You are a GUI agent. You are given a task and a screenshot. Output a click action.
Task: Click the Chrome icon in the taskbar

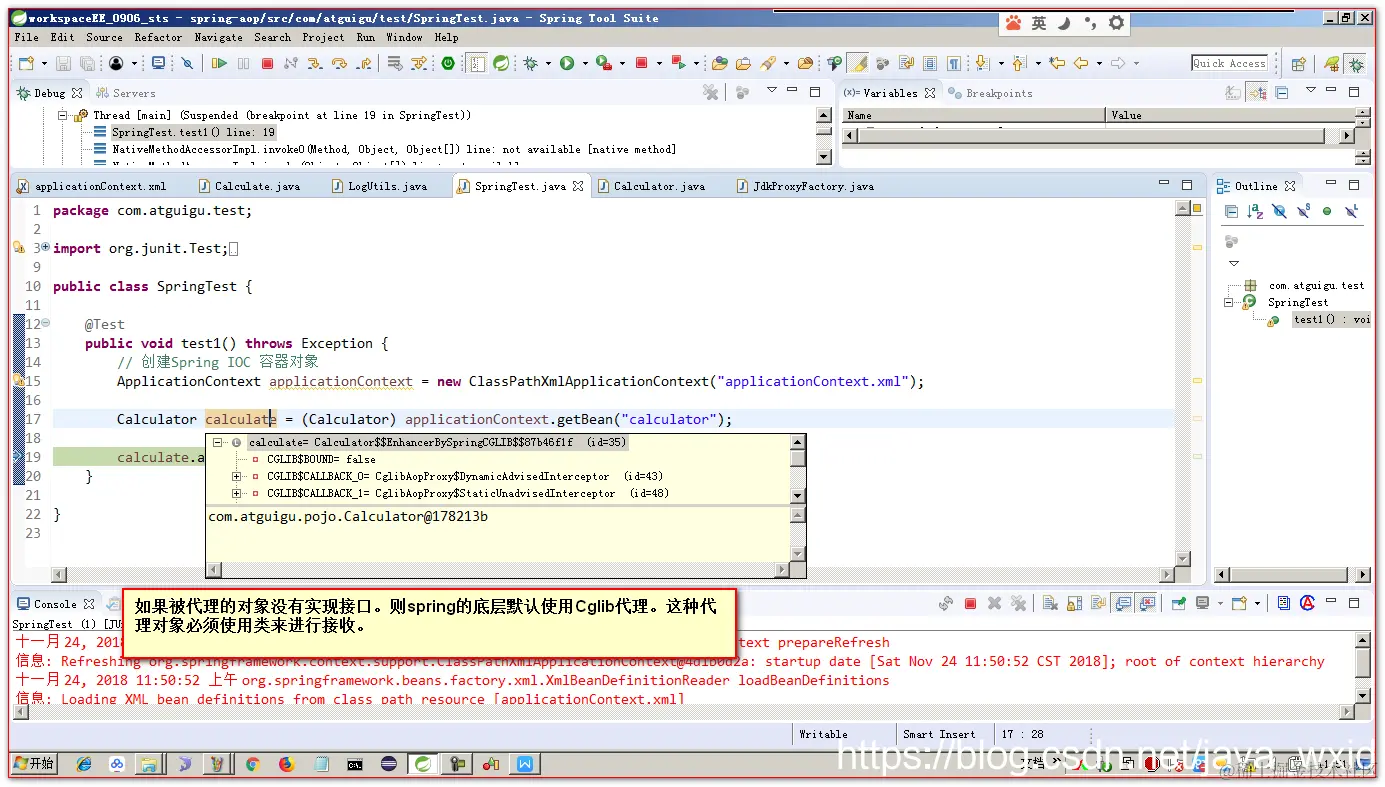[253, 764]
